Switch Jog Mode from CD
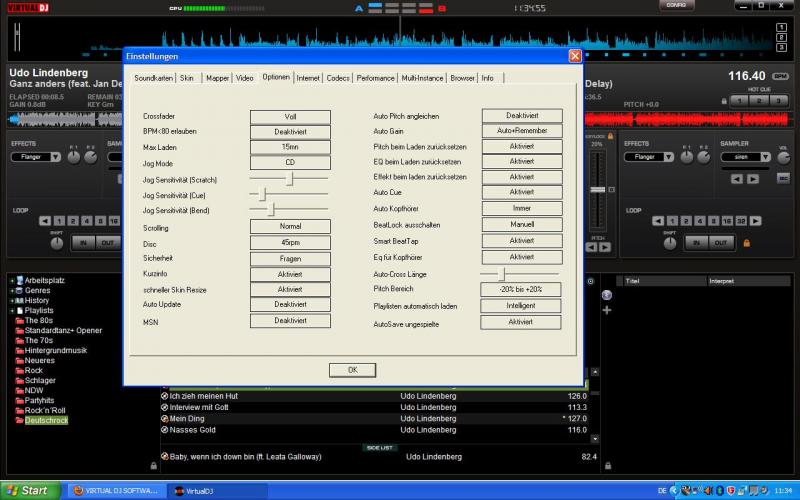 [x=290, y=162]
